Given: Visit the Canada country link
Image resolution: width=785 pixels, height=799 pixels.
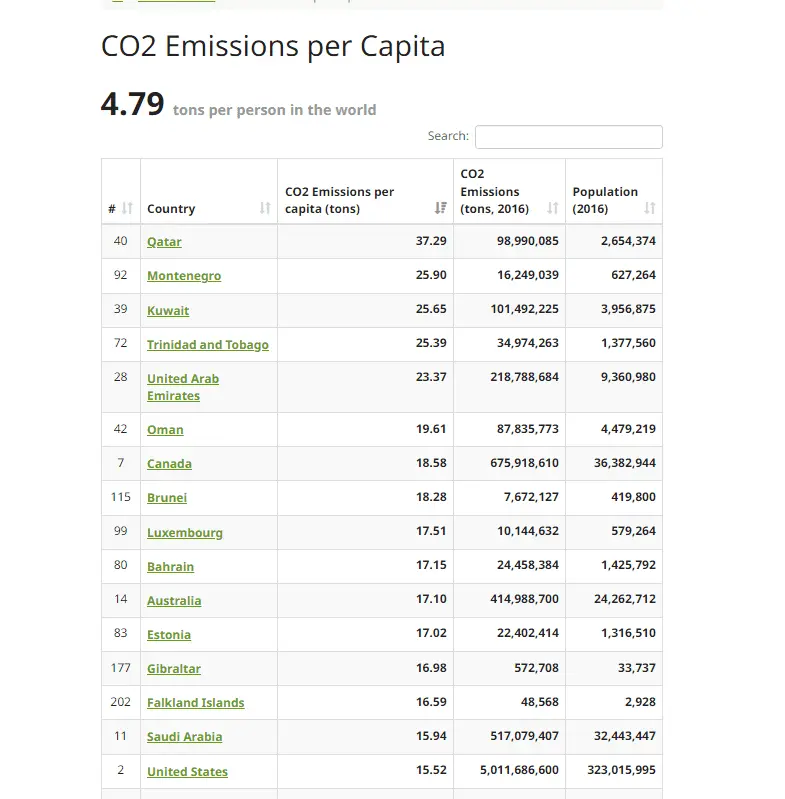Looking at the screenshot, I should tap(169, 464).
